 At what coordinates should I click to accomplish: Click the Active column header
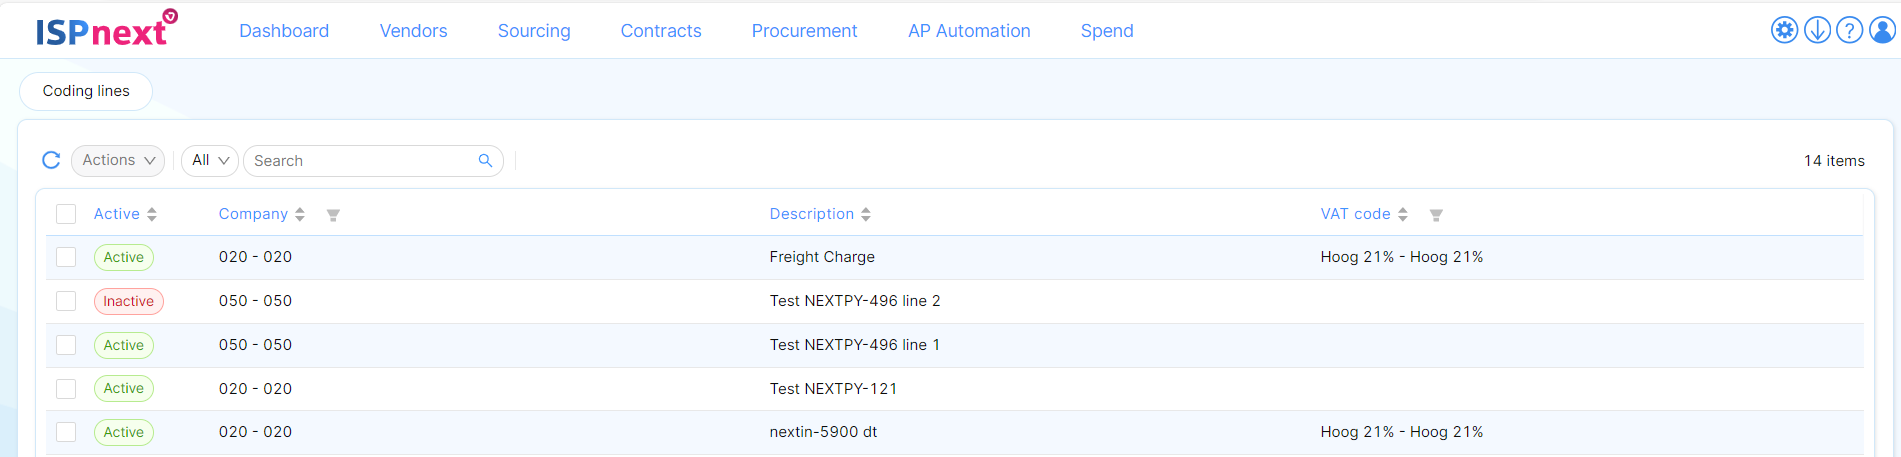pyautogui.click(x=117, y=214)
